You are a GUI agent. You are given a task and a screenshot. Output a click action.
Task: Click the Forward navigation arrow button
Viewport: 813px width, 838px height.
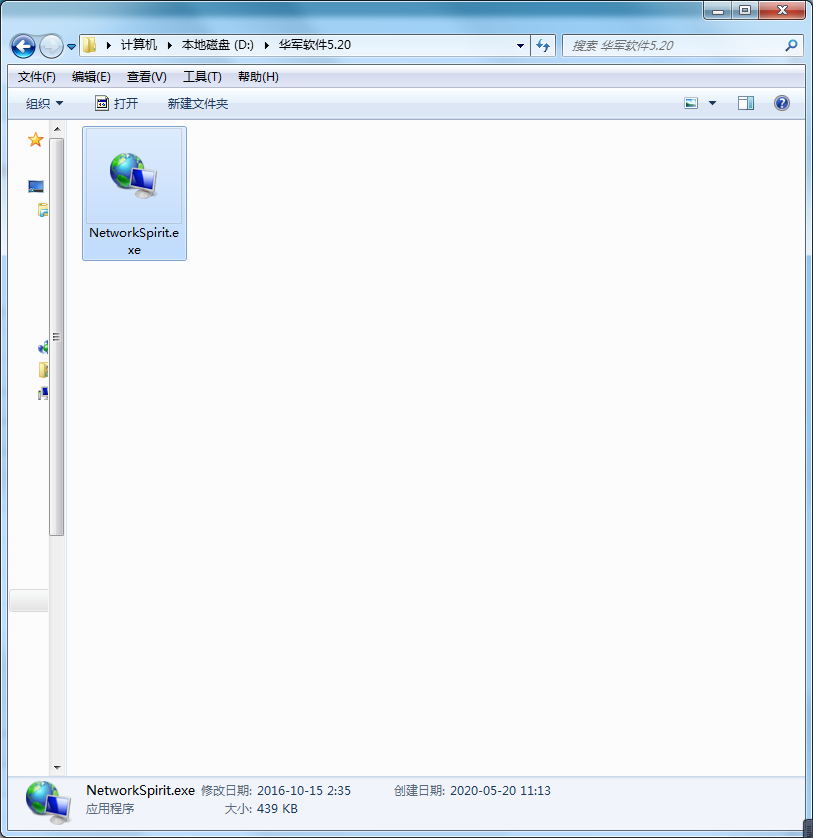(51, 46)
